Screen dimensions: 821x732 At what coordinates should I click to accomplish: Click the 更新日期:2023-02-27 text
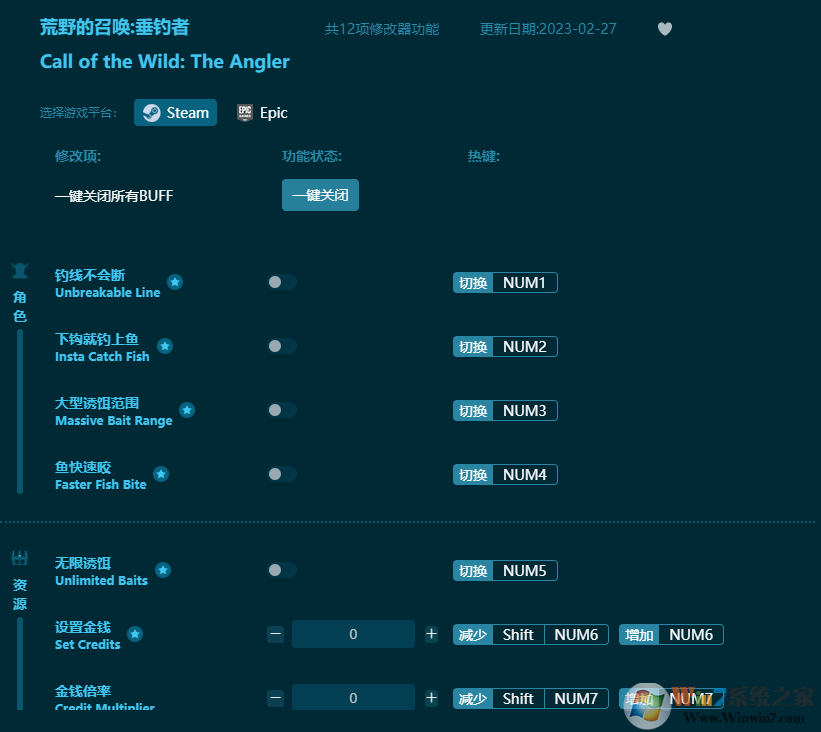click(x=548, y=29)
